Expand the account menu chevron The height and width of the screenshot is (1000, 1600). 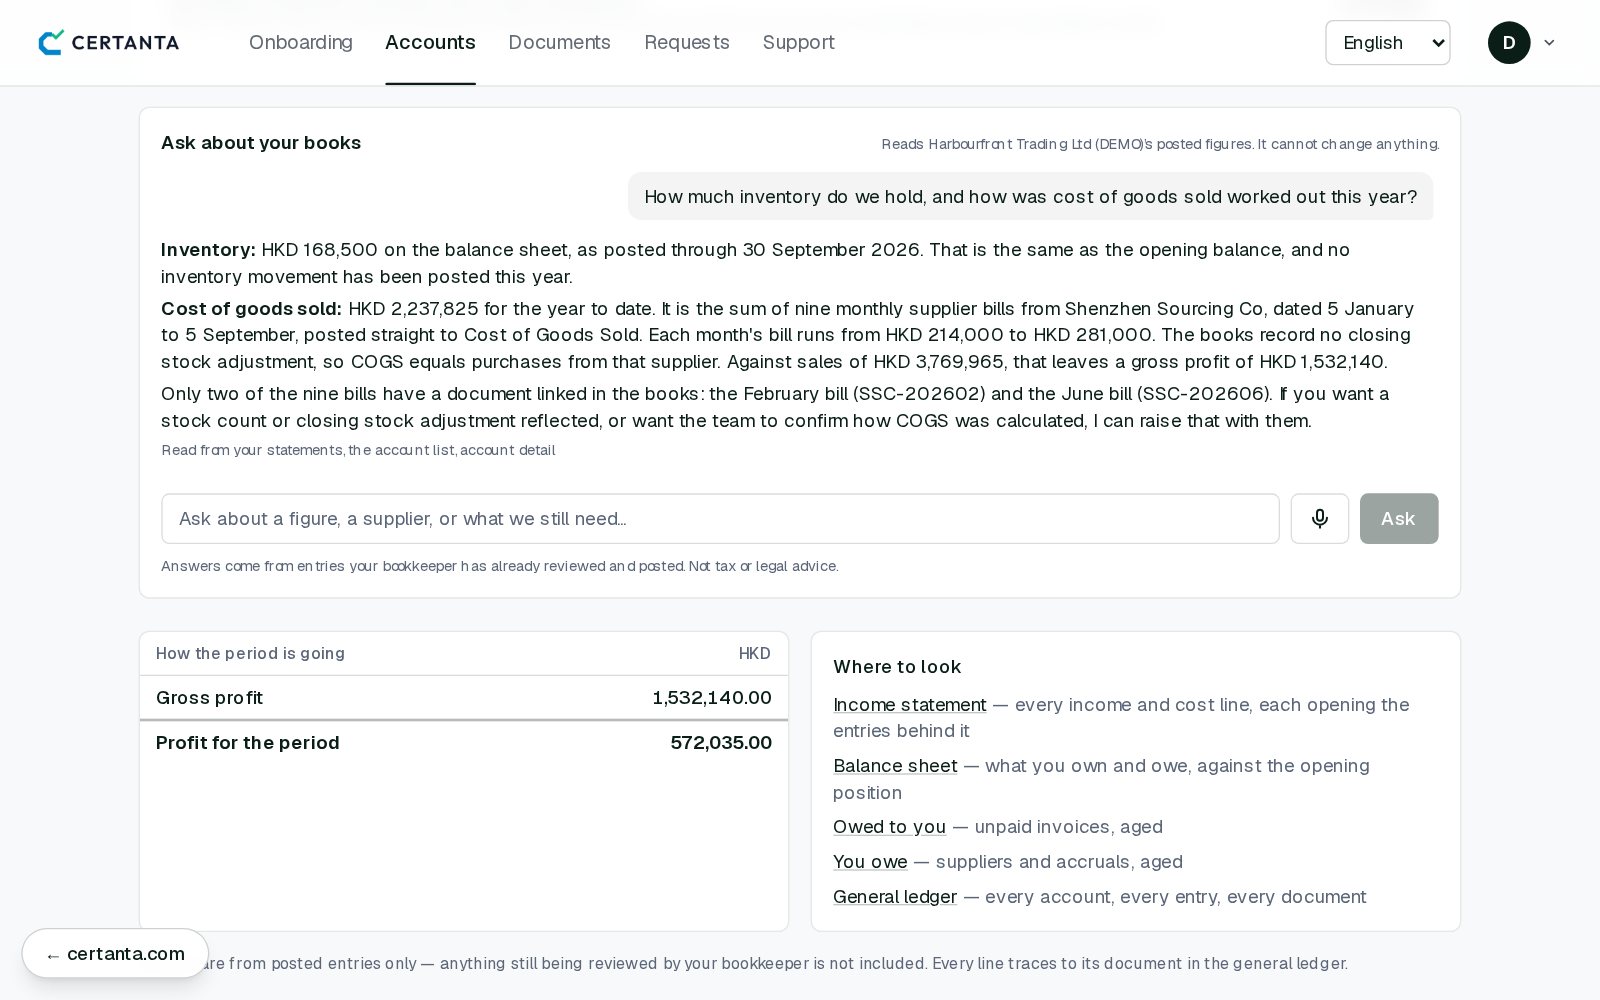point(1549,43)
